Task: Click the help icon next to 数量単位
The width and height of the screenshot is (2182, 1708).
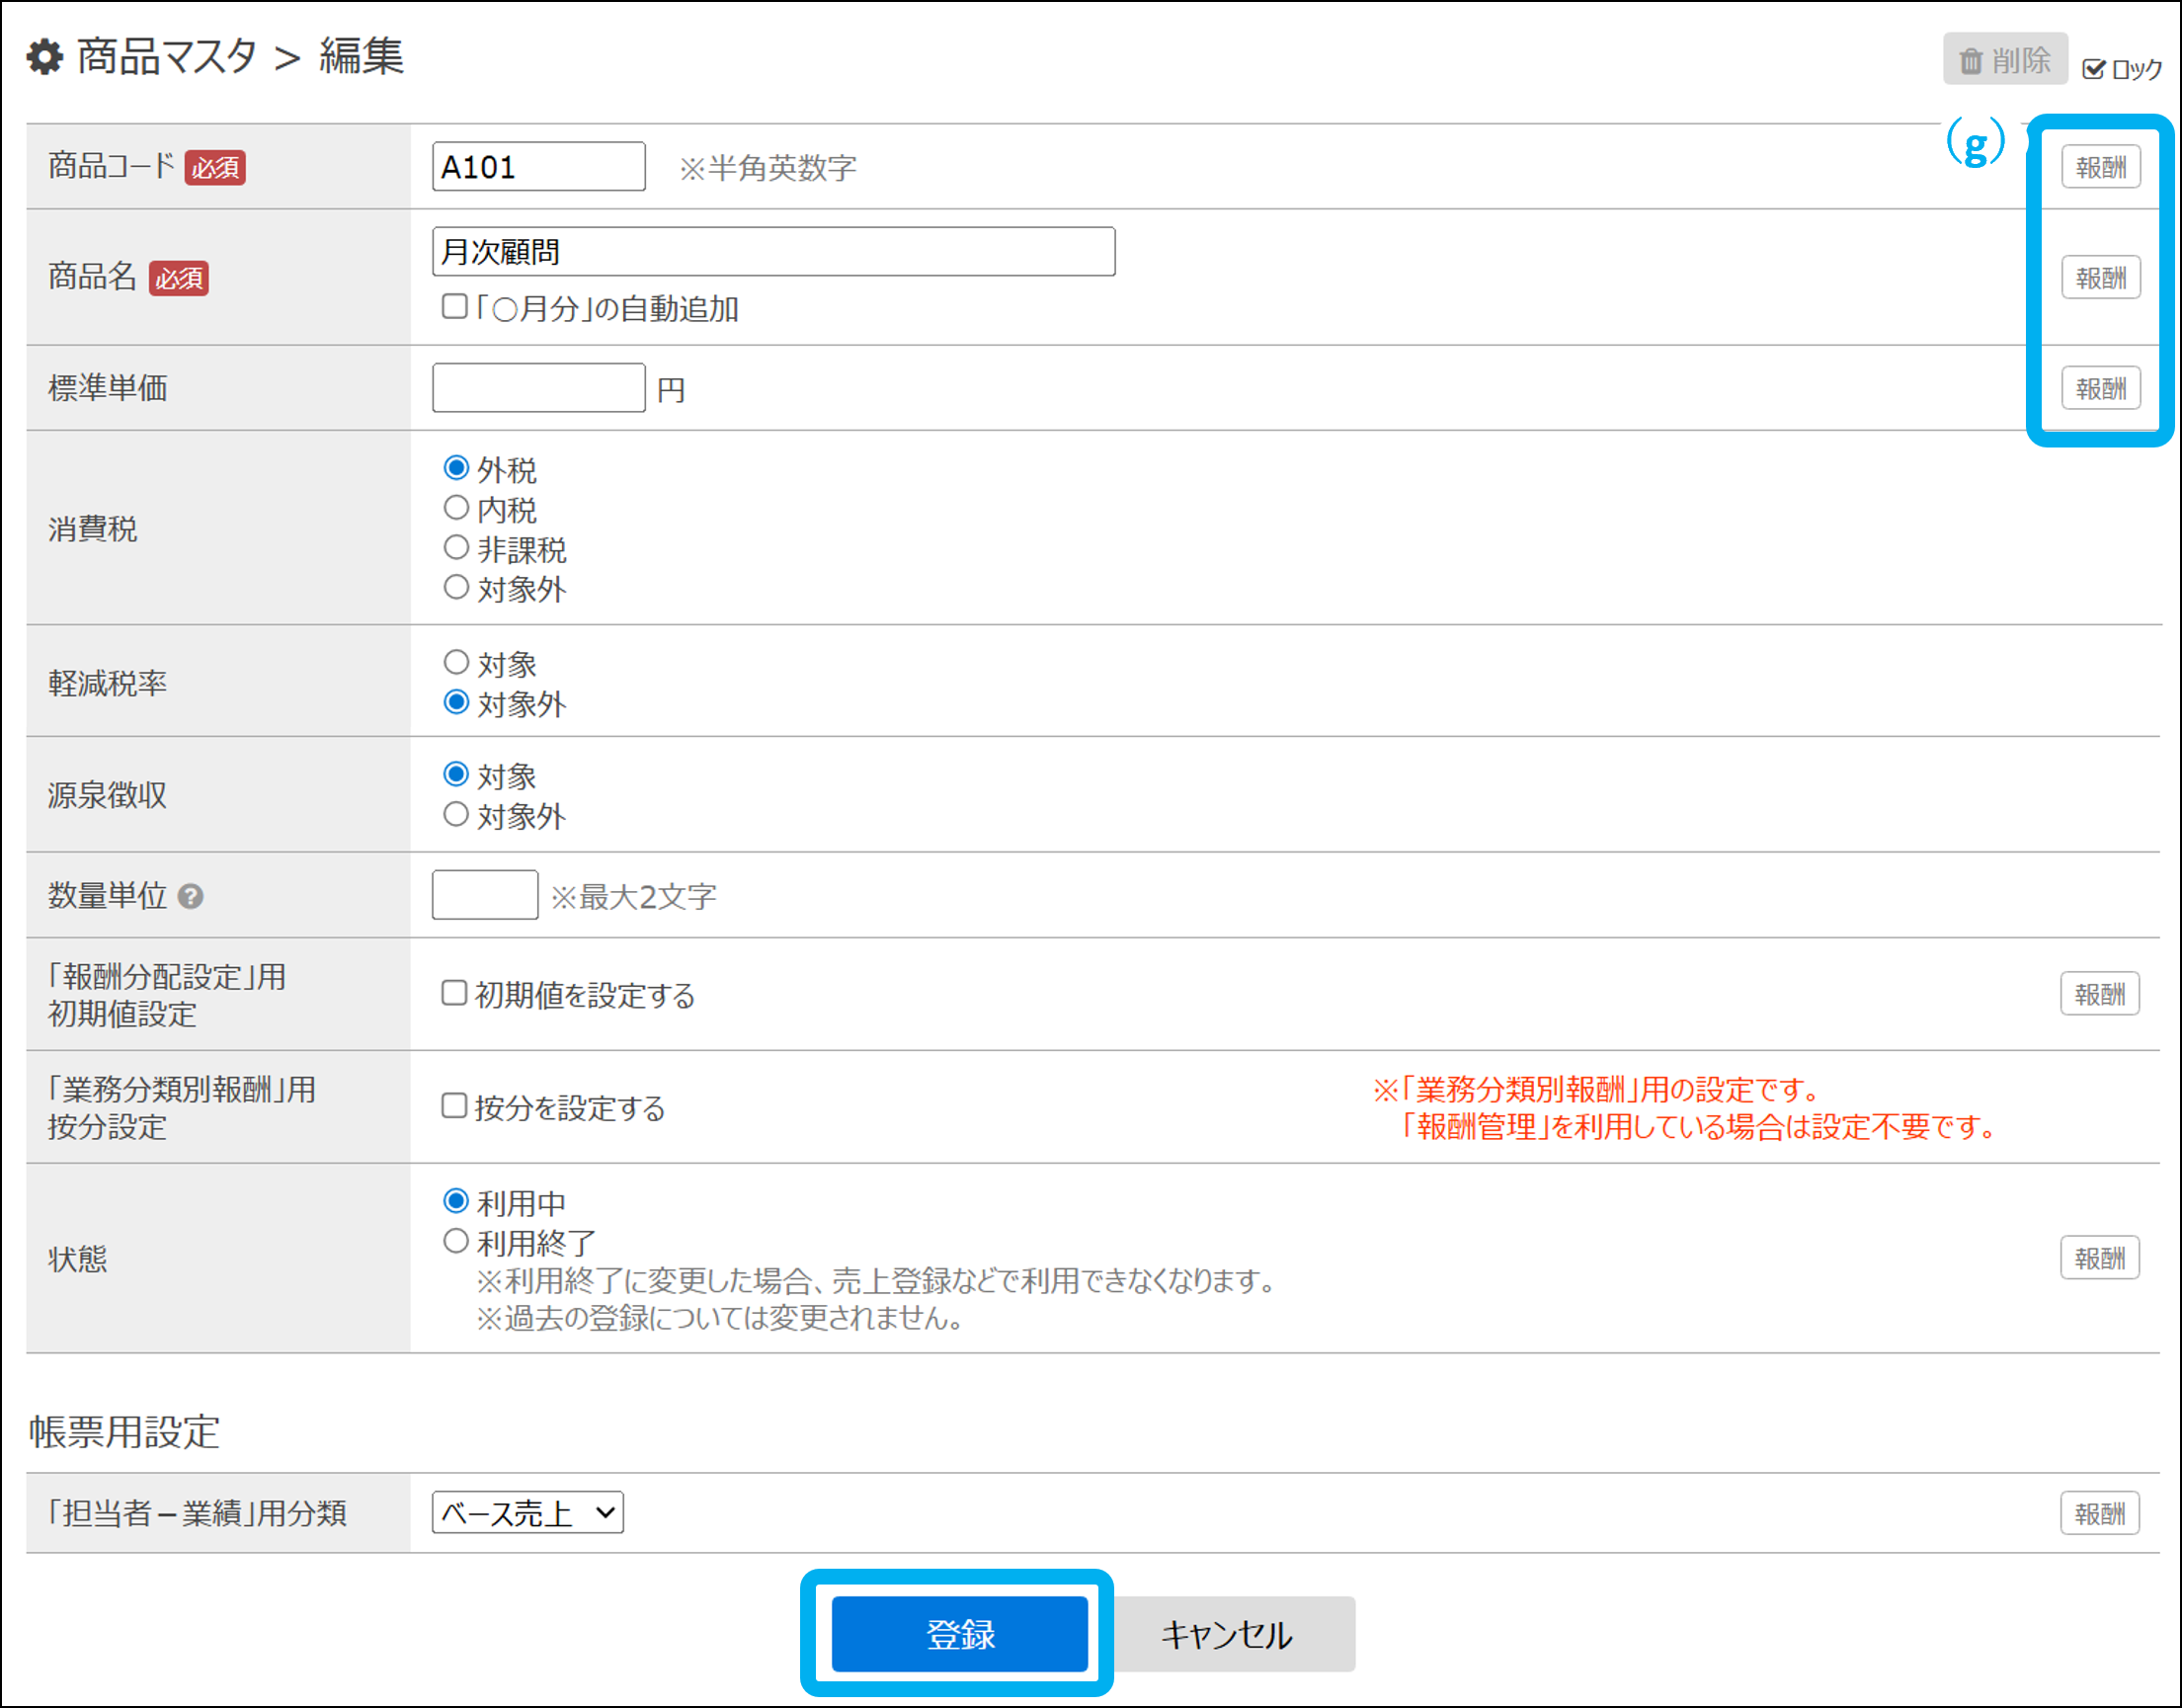Action: click(190, 897)
